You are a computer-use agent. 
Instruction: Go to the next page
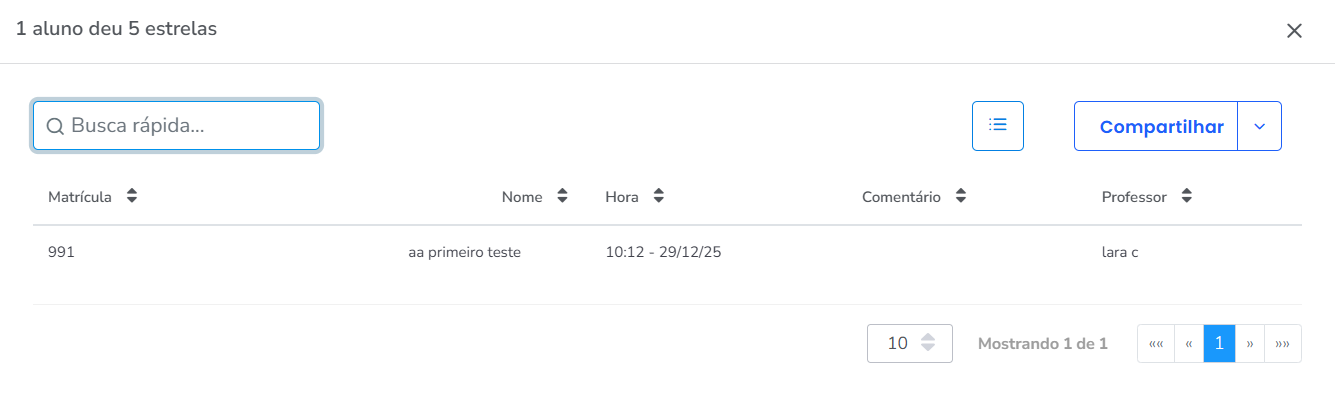[x=1250, y=343]
